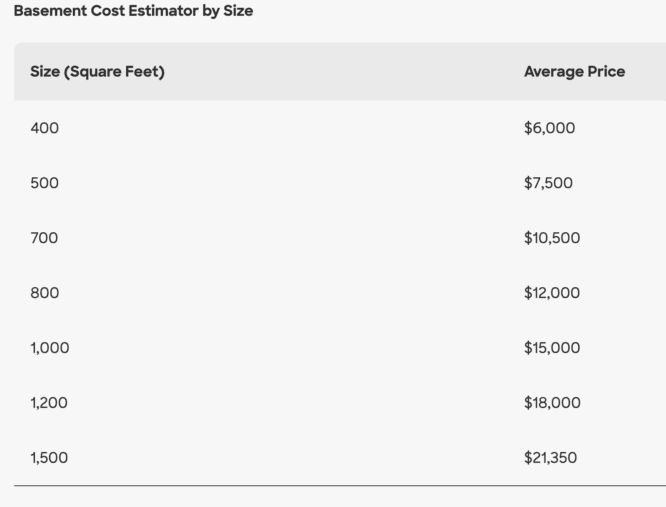
Task: Select the 1,000 square feet cell
Action: 50,348
